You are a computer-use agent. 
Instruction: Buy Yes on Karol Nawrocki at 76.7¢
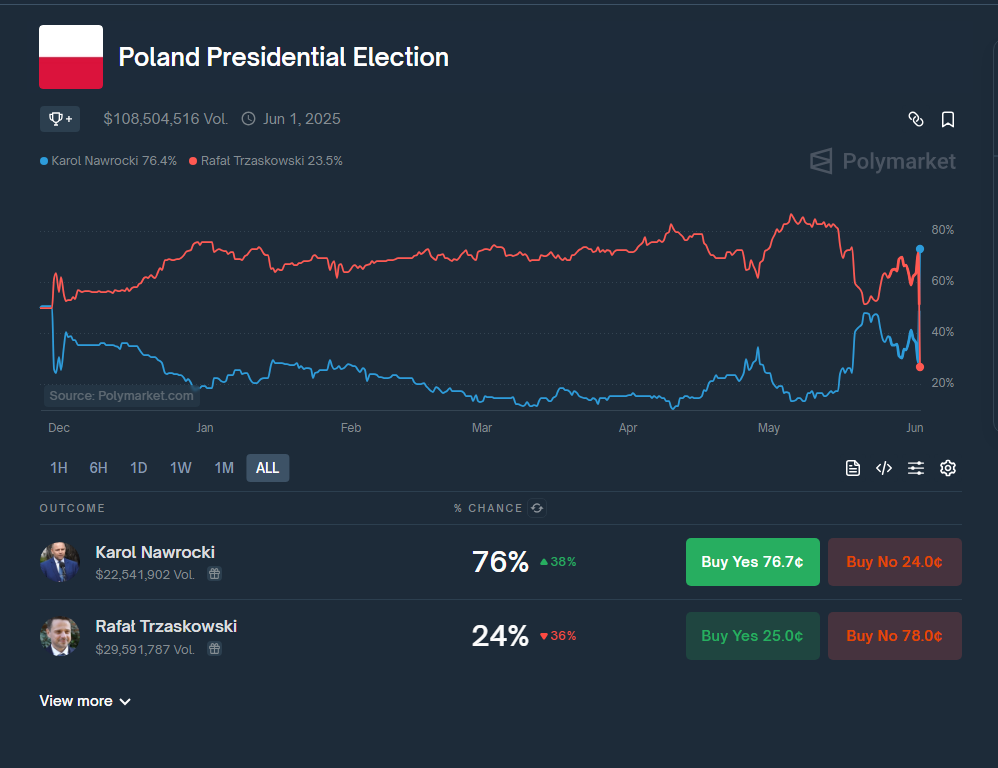pos(752,562)
